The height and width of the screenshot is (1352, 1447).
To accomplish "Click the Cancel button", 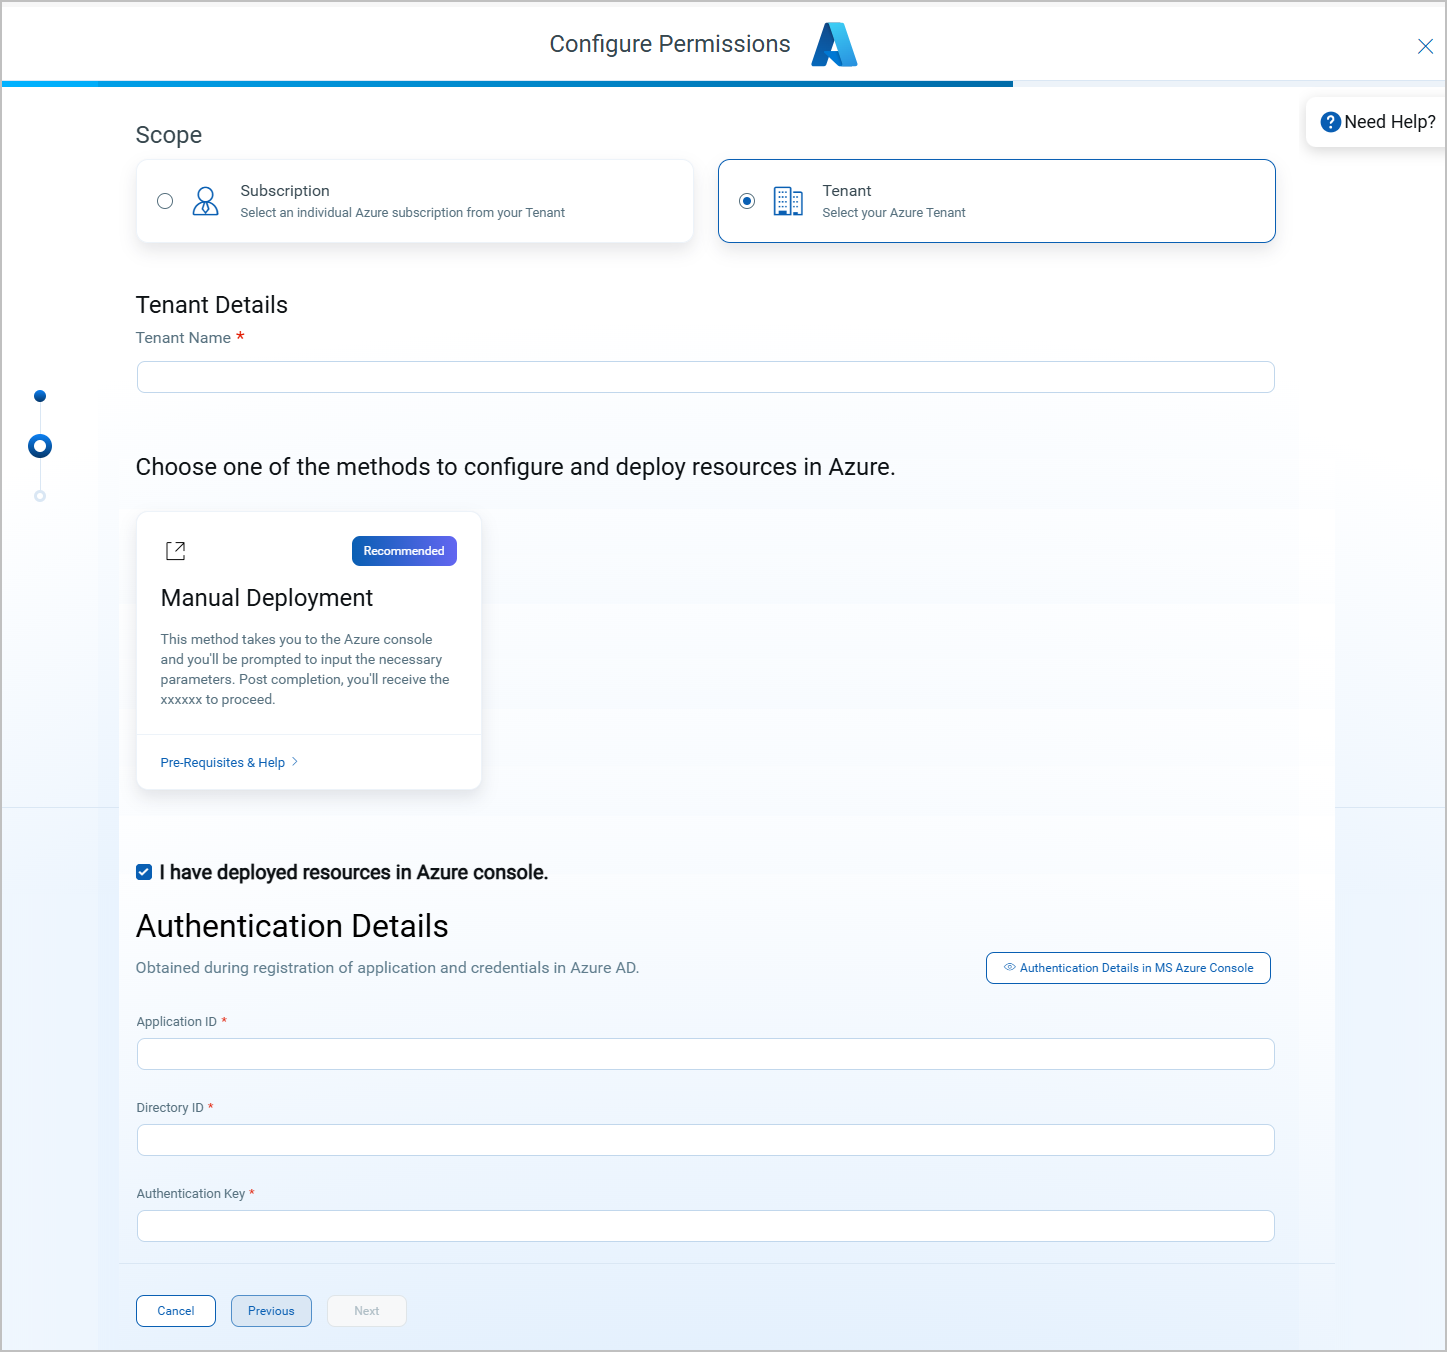I will 175,1310.
